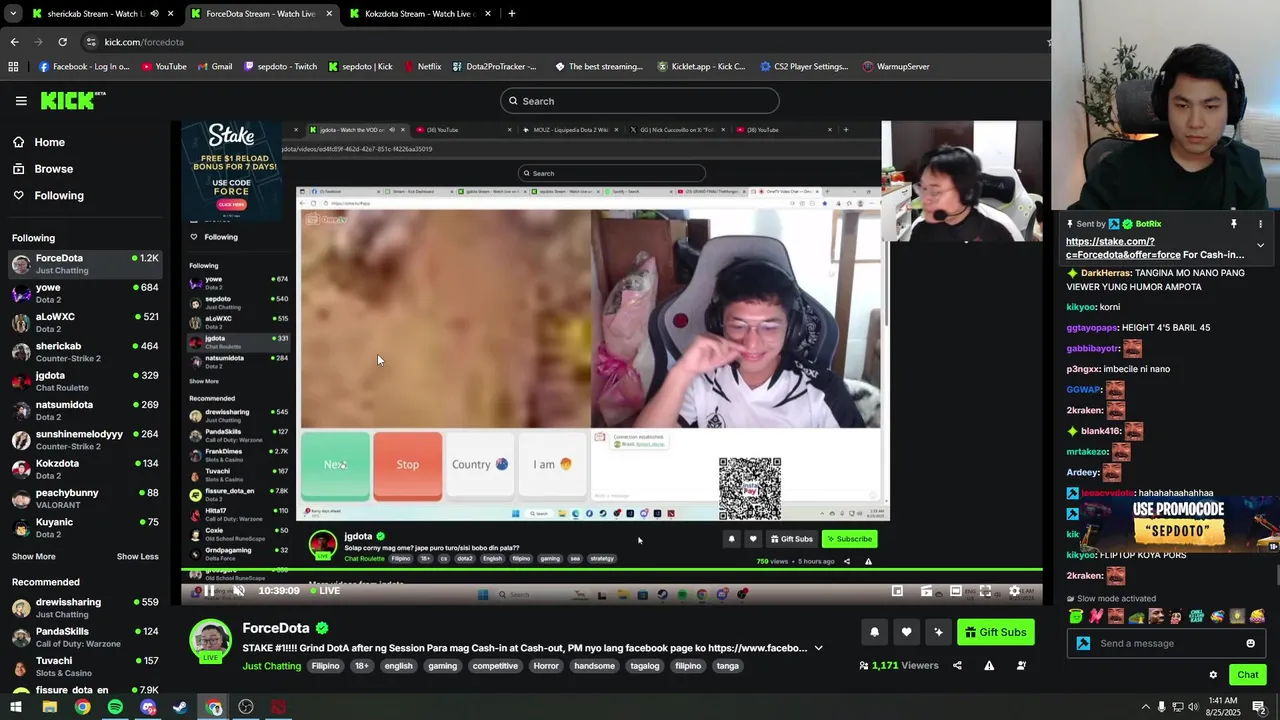
Task: Mute the sherickab tab audio icon
Action: (x=154, y=14)
